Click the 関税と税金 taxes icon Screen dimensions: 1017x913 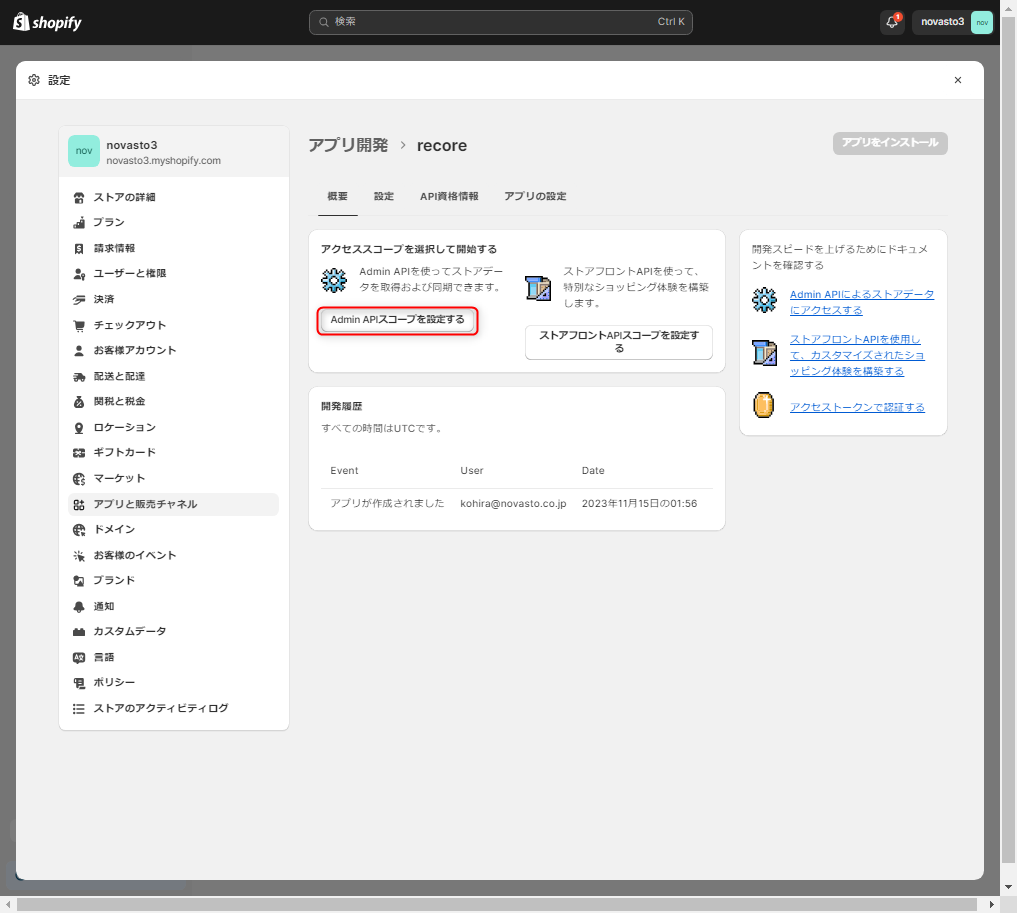pyautogui.click(x=78, y=401)
